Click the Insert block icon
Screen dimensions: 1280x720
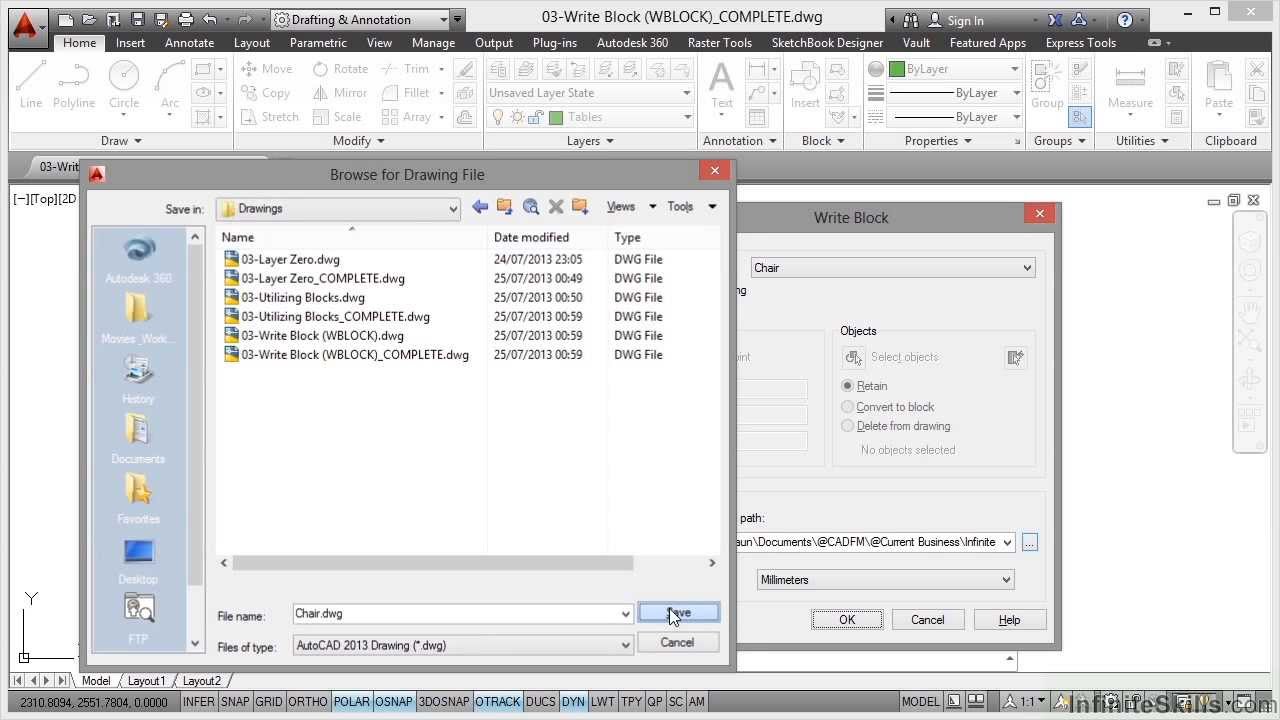click(805, 84)
